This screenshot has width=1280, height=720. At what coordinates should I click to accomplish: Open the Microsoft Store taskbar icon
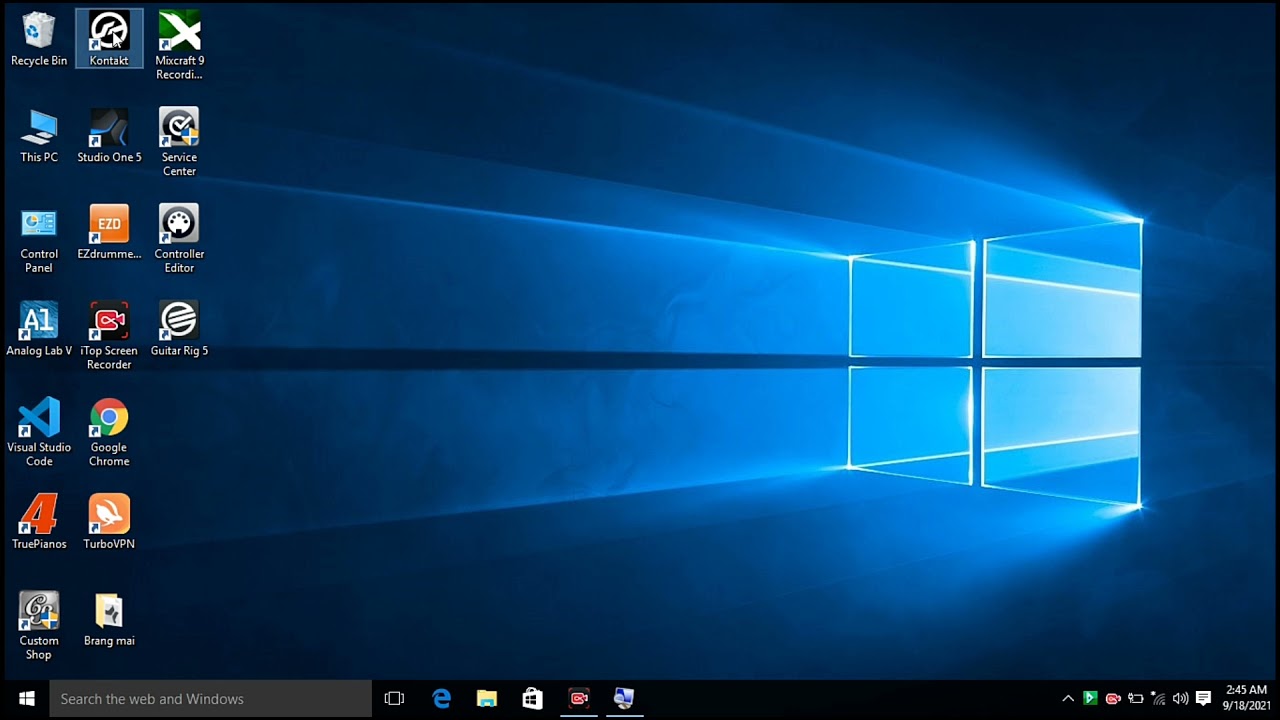point(533,698)
